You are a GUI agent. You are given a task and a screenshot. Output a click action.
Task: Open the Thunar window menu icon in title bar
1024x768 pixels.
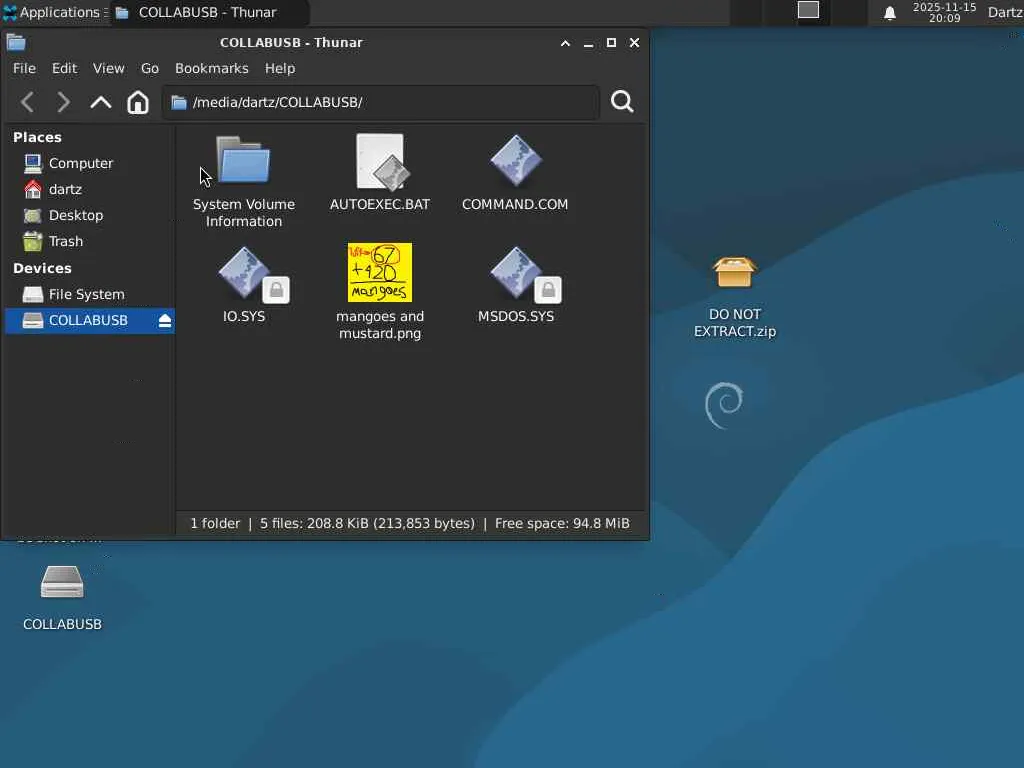(x=16, y=43)
